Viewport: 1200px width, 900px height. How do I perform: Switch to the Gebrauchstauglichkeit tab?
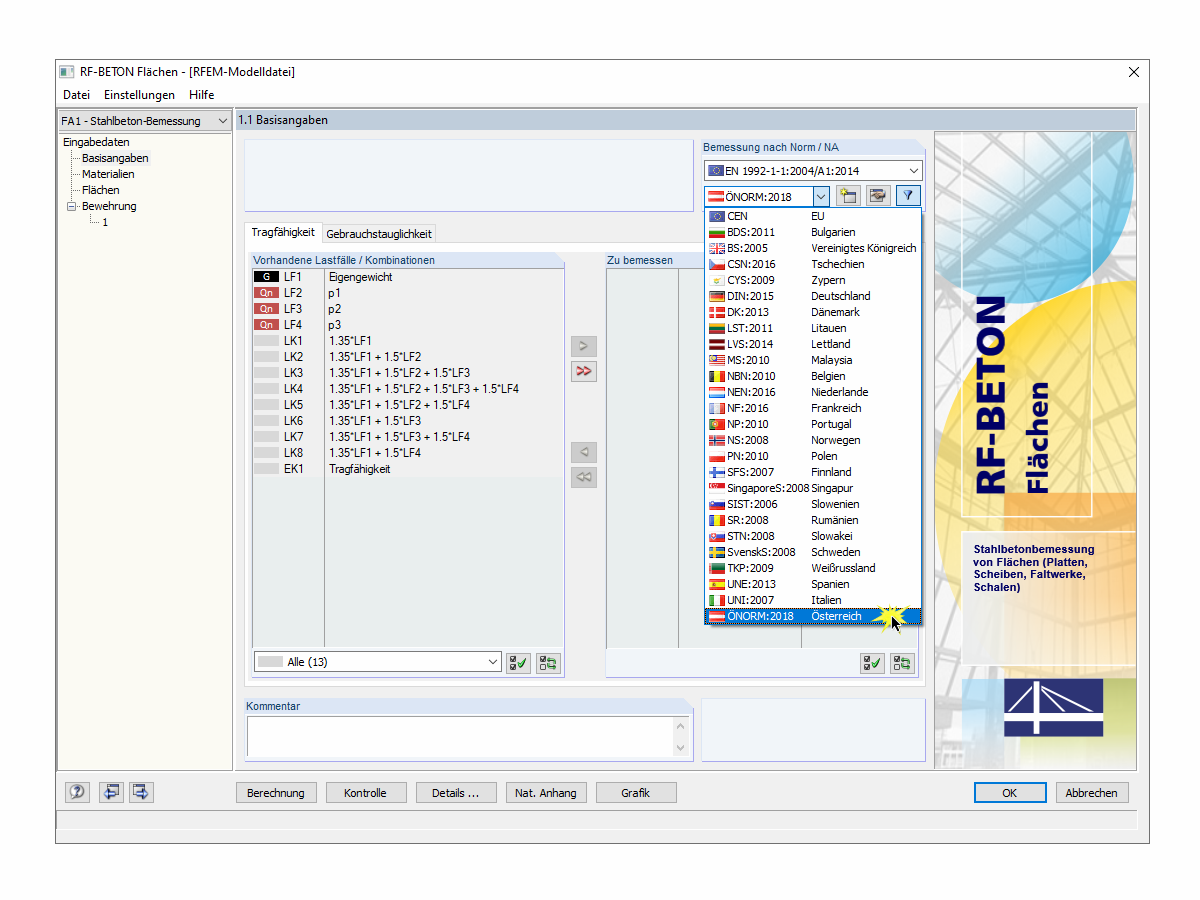[379, 234]
